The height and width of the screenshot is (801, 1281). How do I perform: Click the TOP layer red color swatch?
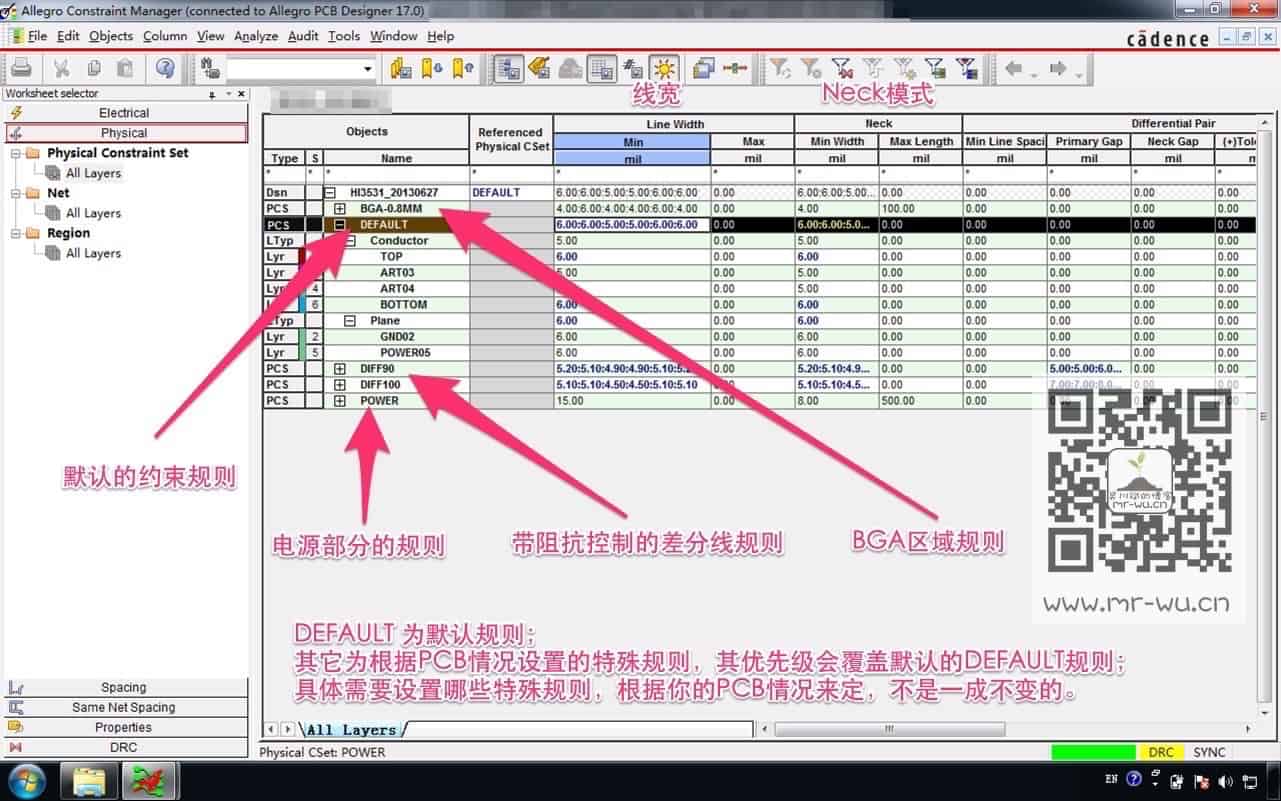click(302, 257)
